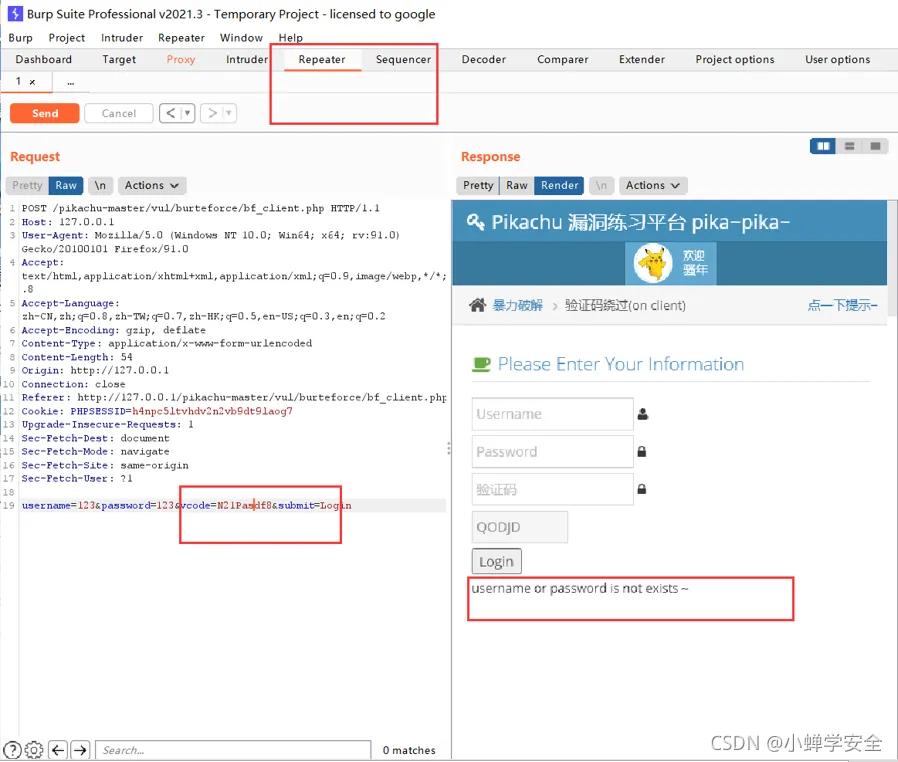The image size is (898, 762).
Task: Open the Help menu
Action: 290,38
